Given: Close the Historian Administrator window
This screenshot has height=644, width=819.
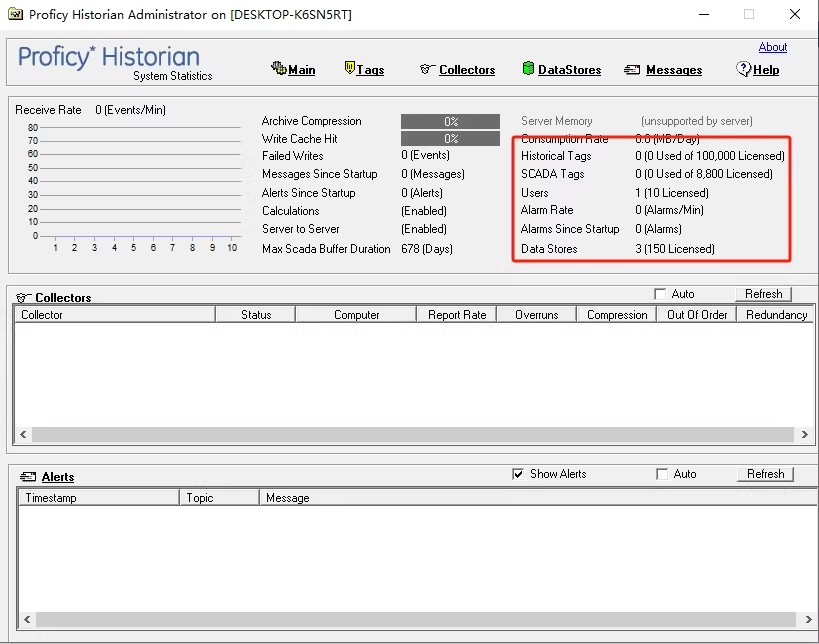Looking at the screenshot, I should pyautogui.click(x=794, y=14).
